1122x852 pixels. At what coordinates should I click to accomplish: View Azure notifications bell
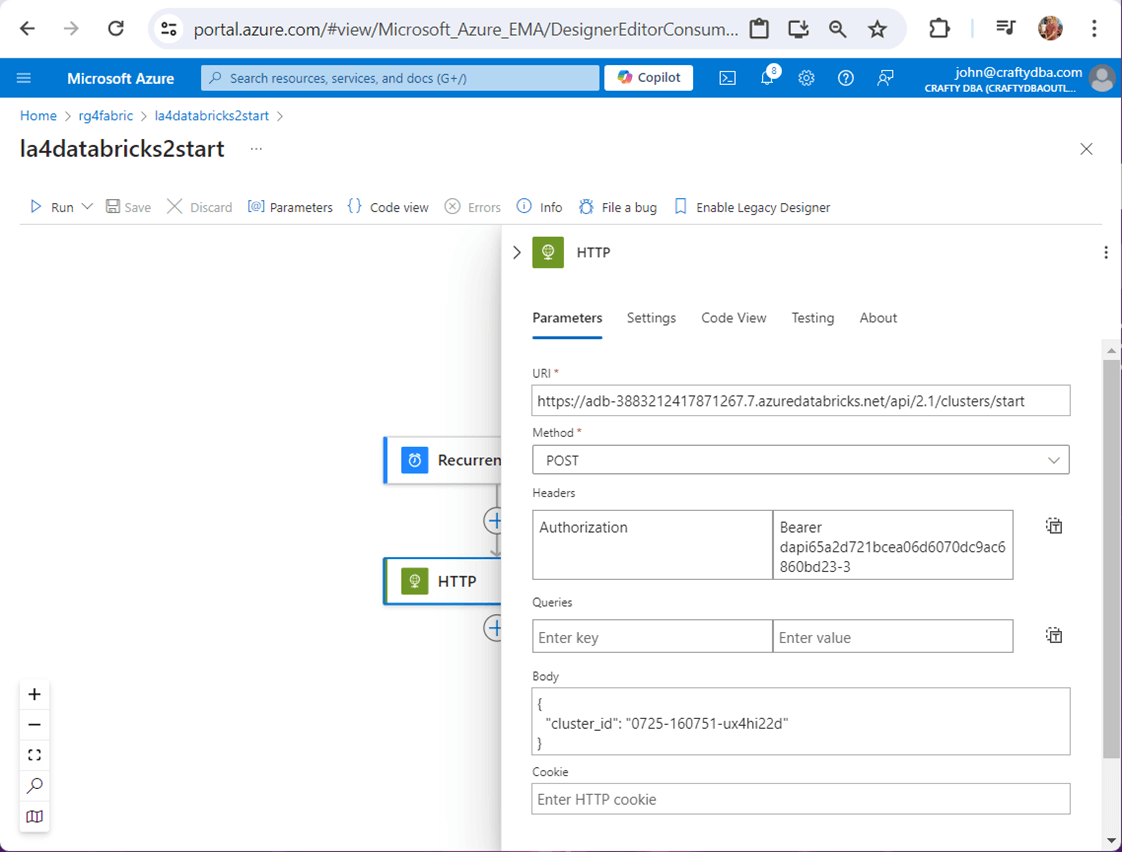click(767, 77)
